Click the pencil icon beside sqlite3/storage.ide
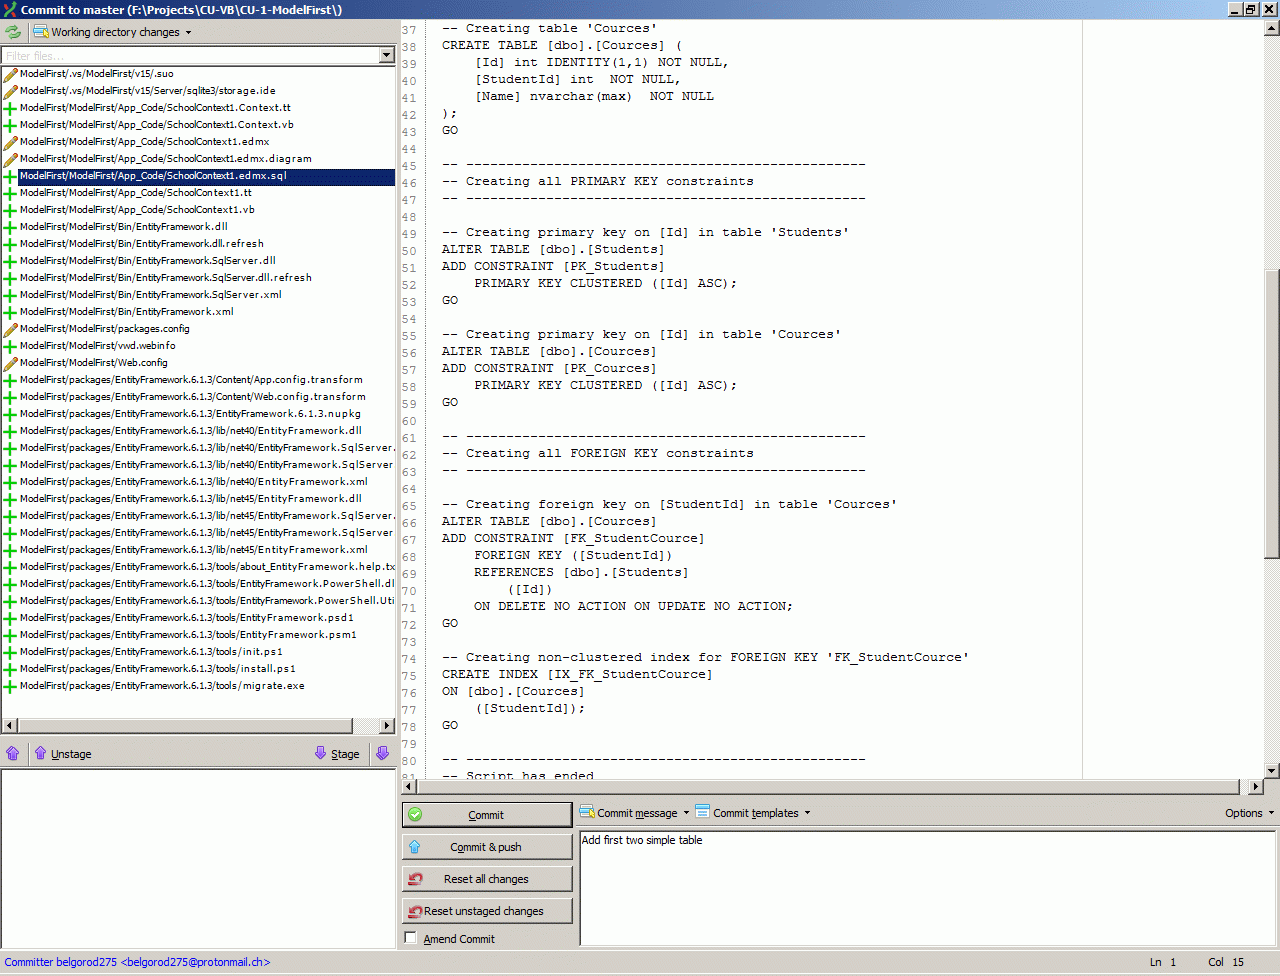Image resolution: width=1280 pixels, height=976 pixels. pos(11,91)
